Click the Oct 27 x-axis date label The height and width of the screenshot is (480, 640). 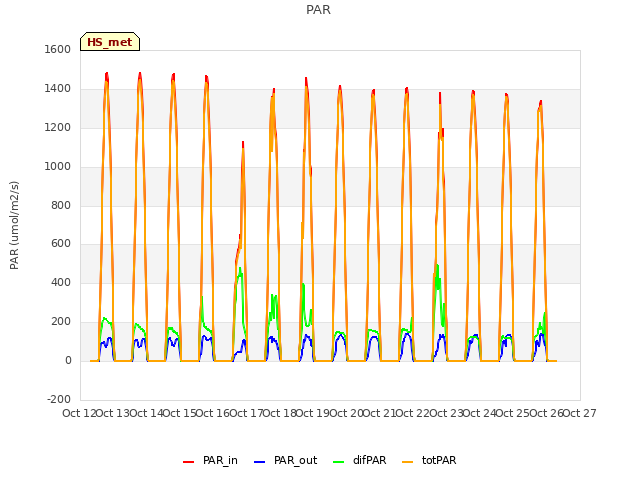580,413
